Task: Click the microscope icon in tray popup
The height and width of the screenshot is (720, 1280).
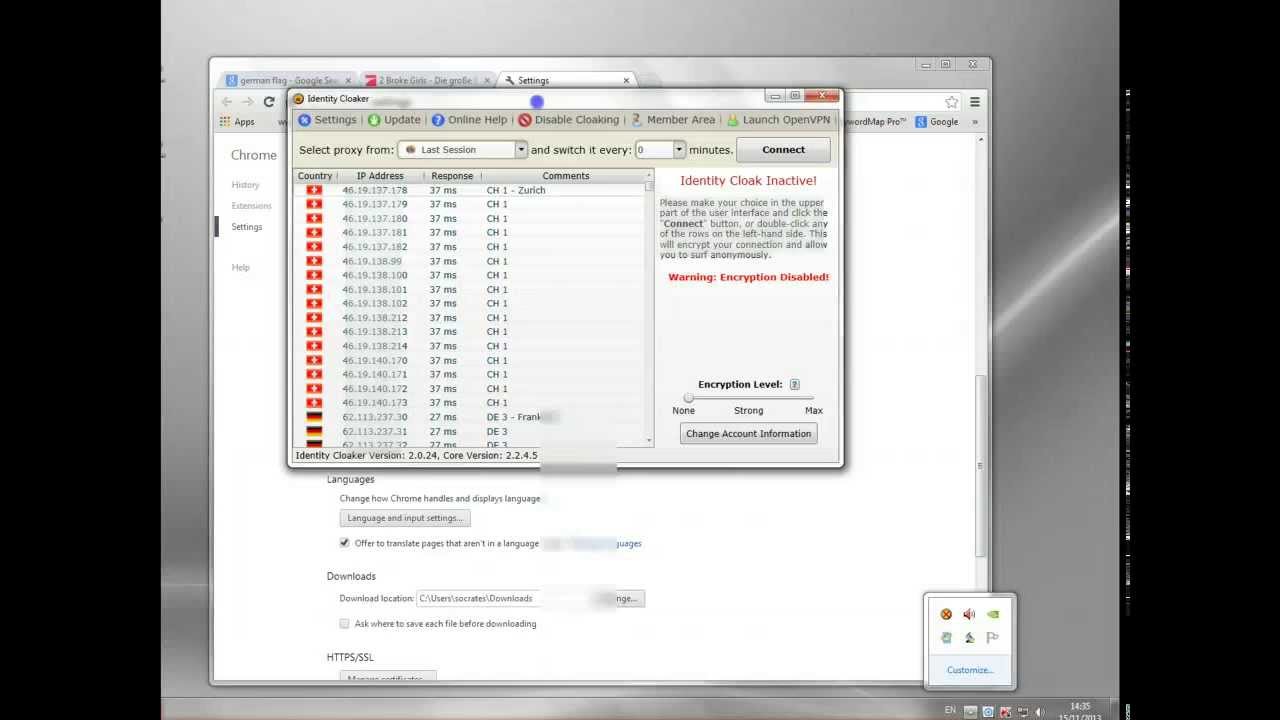Action: (969, 638)
